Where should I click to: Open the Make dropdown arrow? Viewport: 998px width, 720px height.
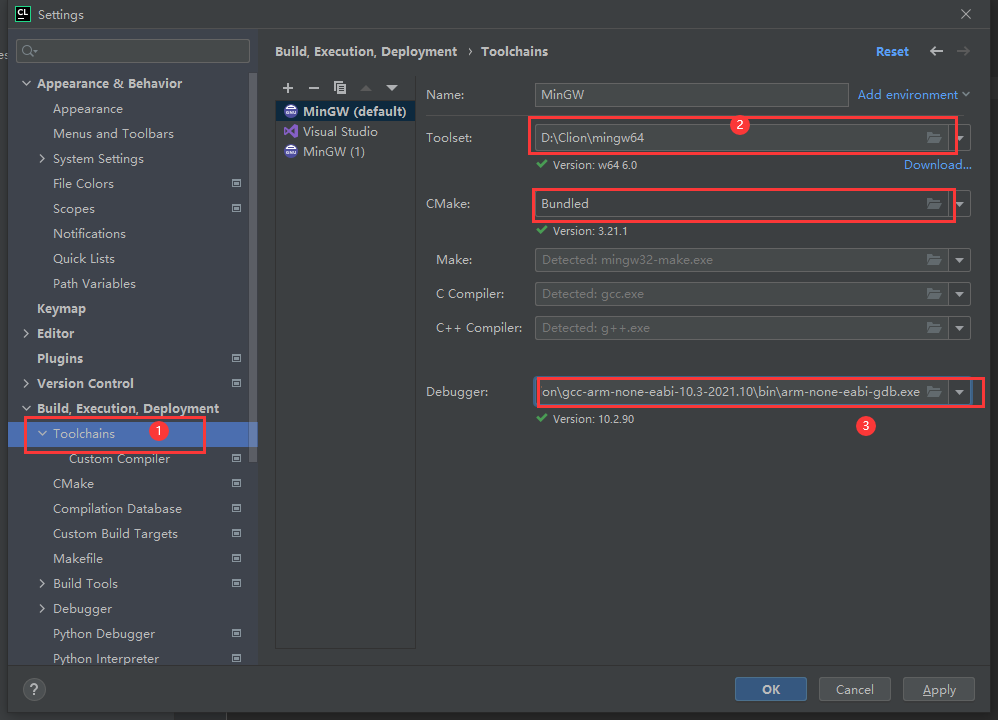[x=960, y=260]
